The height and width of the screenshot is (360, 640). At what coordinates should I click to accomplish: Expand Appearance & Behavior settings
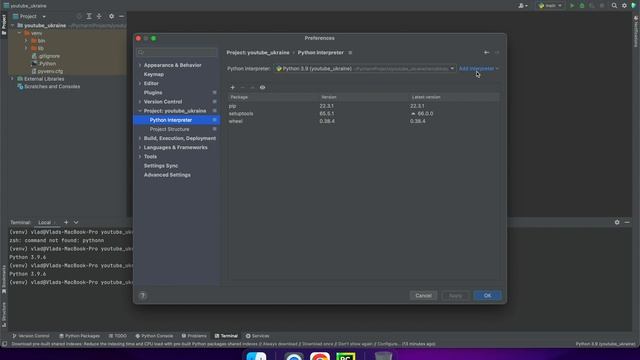pos(140,65)
